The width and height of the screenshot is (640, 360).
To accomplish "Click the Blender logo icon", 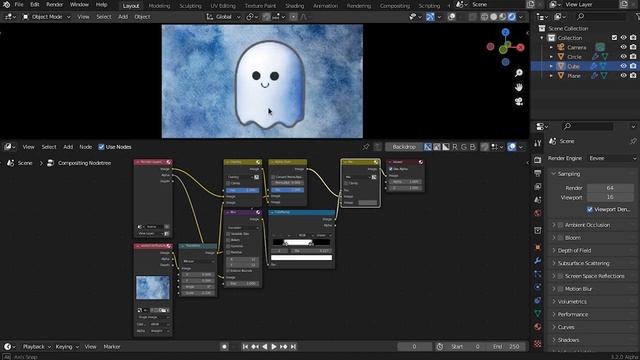I will (7, 5).
